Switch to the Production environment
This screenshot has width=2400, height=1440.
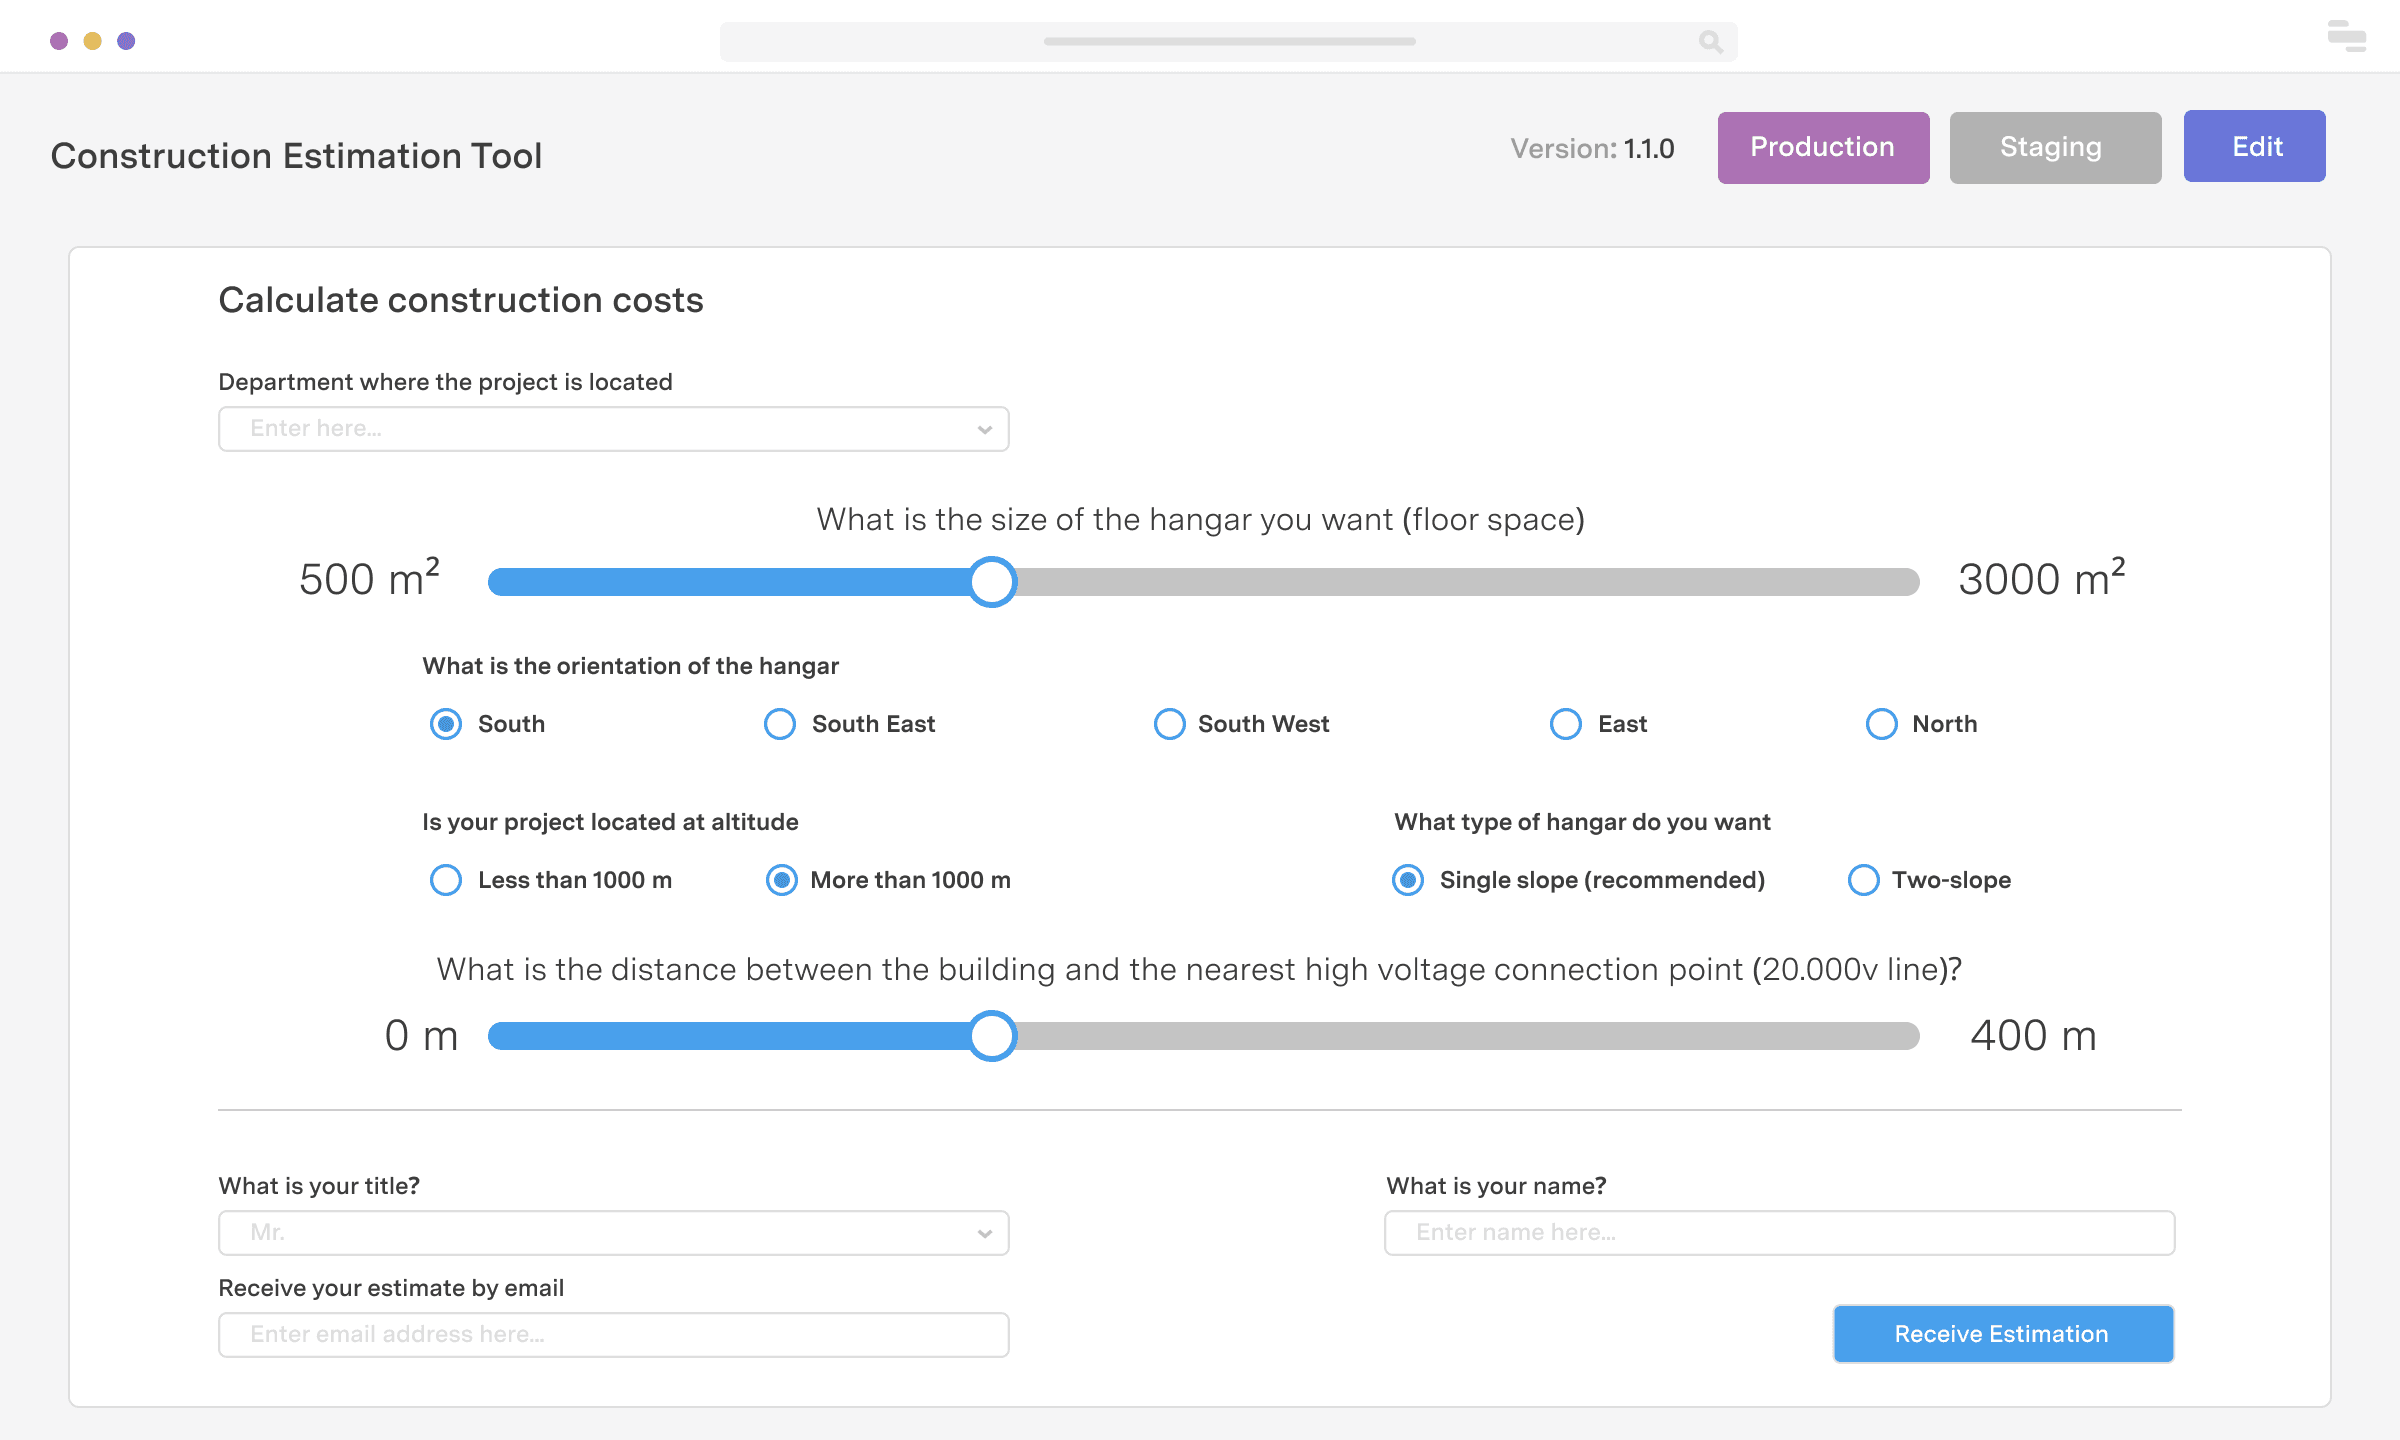(1823, 147)
